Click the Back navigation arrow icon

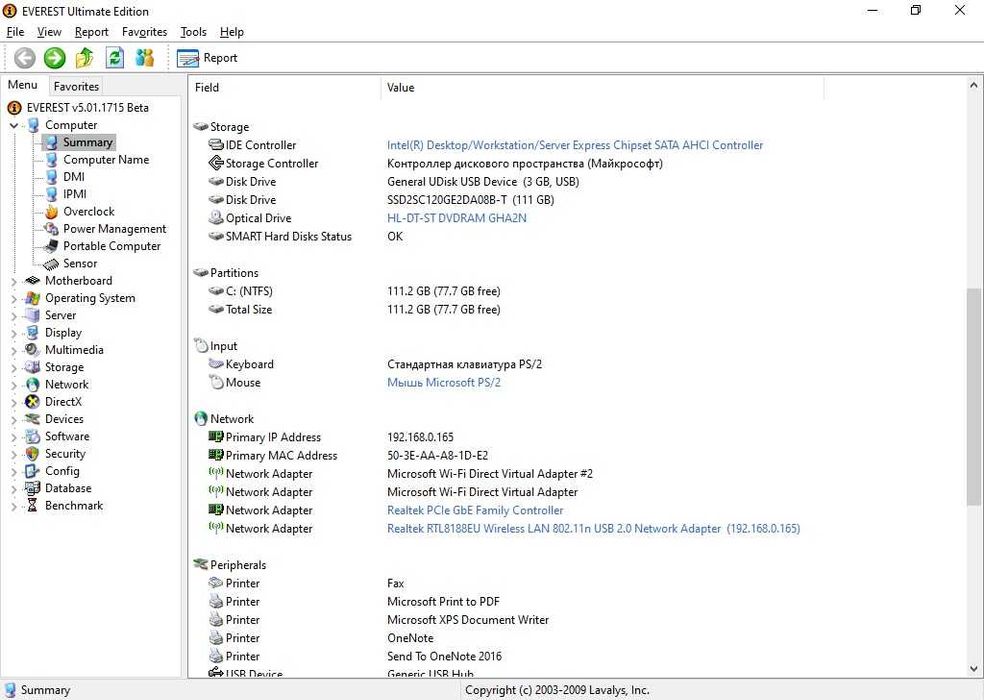pos(25,58)
